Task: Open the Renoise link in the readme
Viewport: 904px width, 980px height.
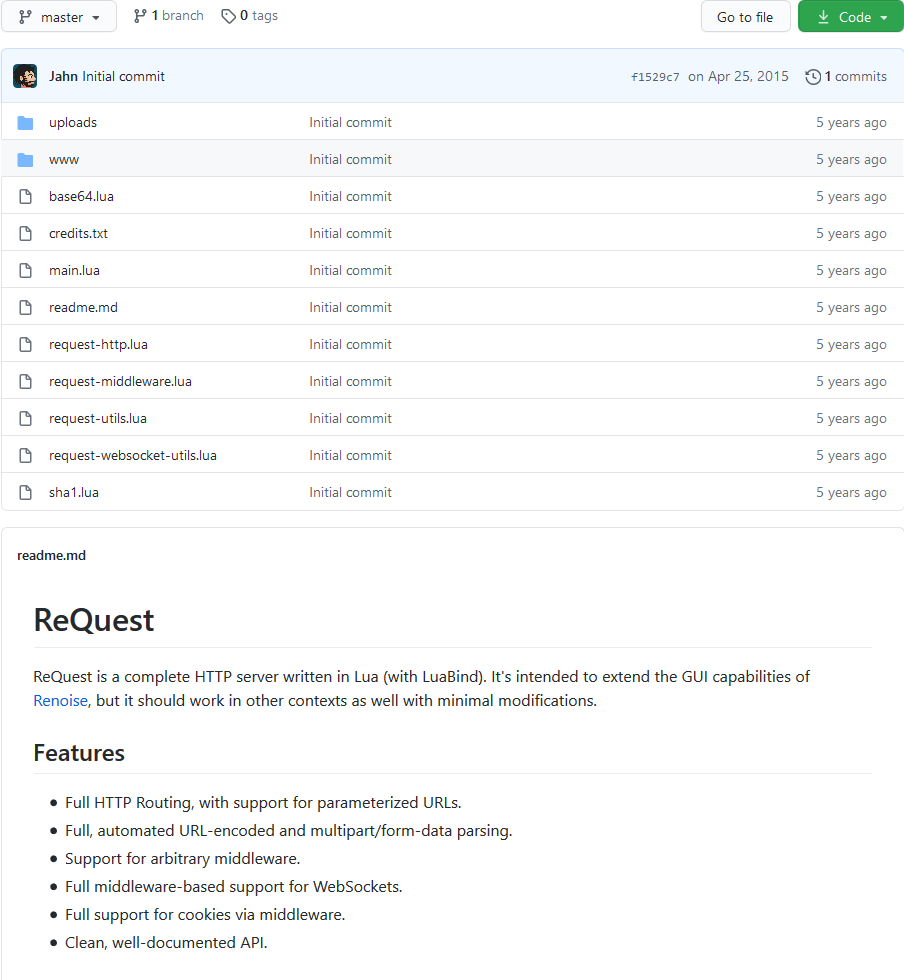Action: [61, 700]
